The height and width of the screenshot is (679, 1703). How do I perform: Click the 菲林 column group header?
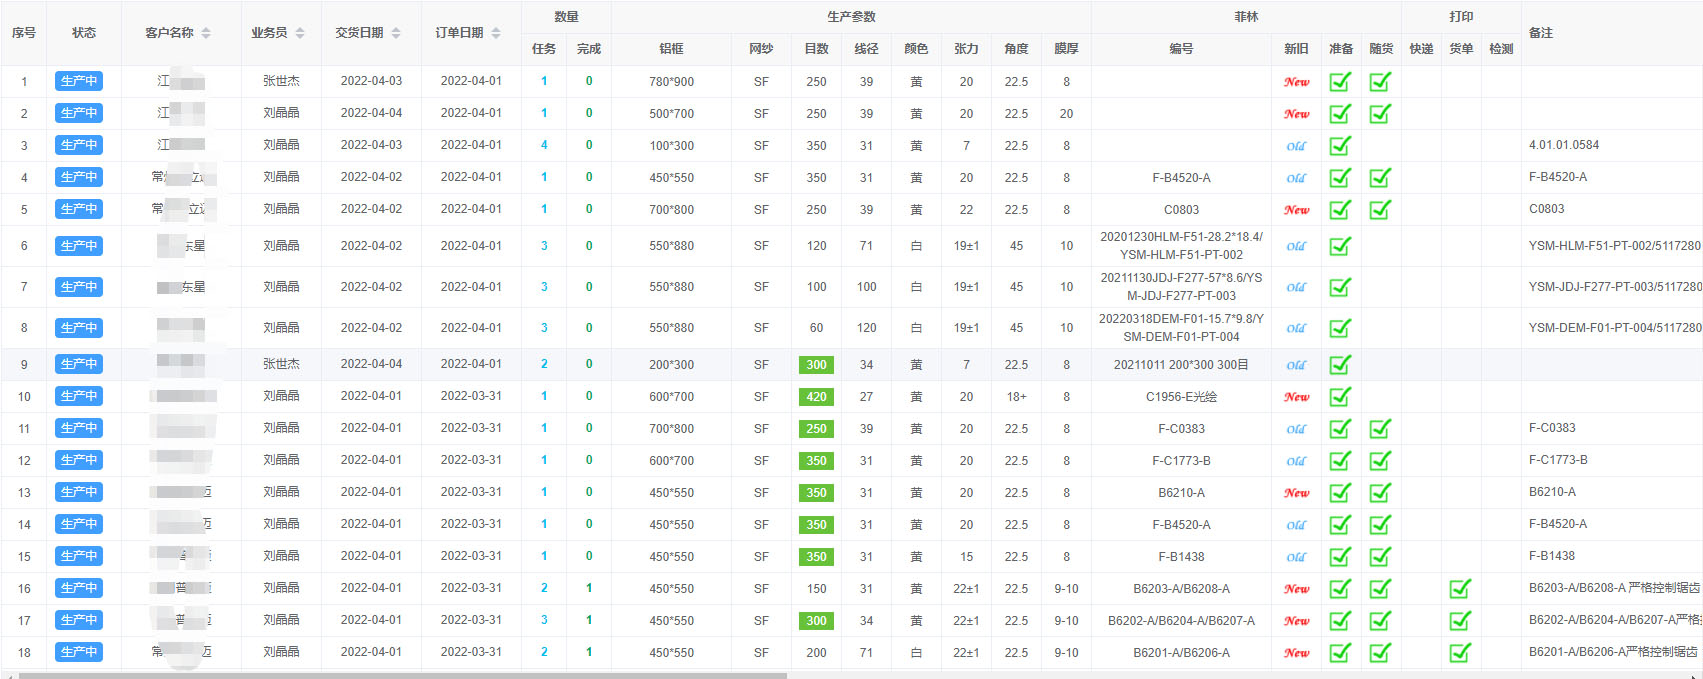(x=1246, y=17)
